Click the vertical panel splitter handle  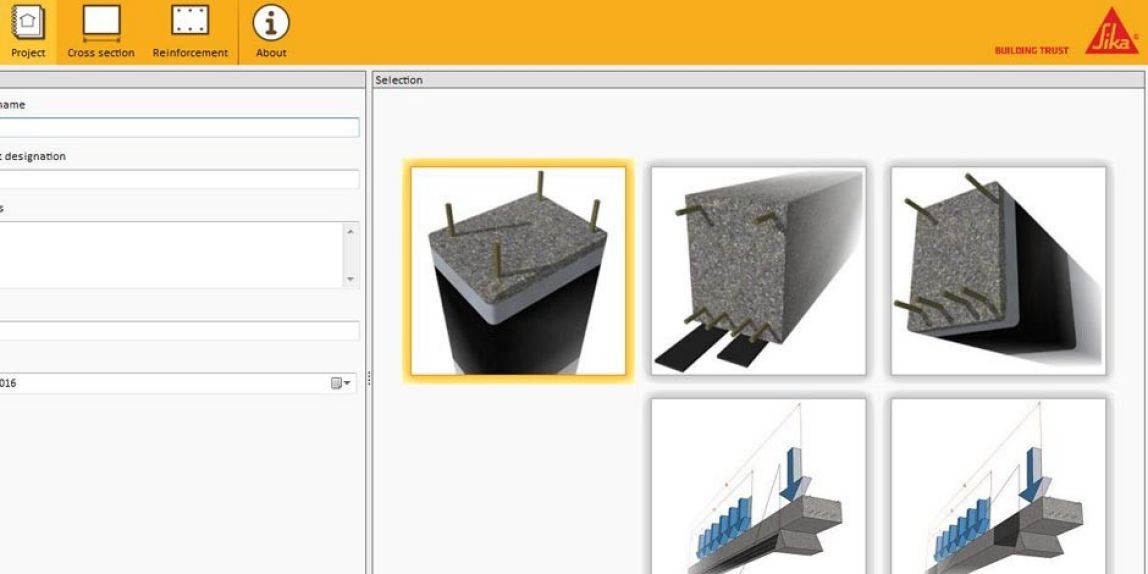click(369, 379)
